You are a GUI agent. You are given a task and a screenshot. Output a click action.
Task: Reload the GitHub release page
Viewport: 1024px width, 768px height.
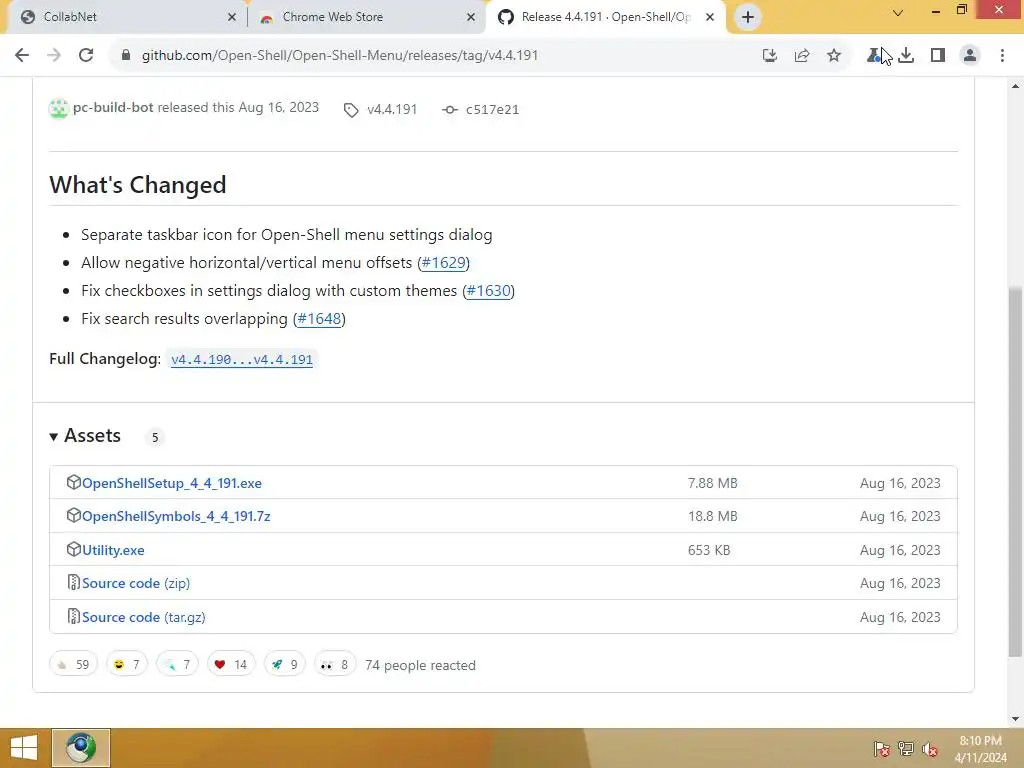tap(86, 56)
